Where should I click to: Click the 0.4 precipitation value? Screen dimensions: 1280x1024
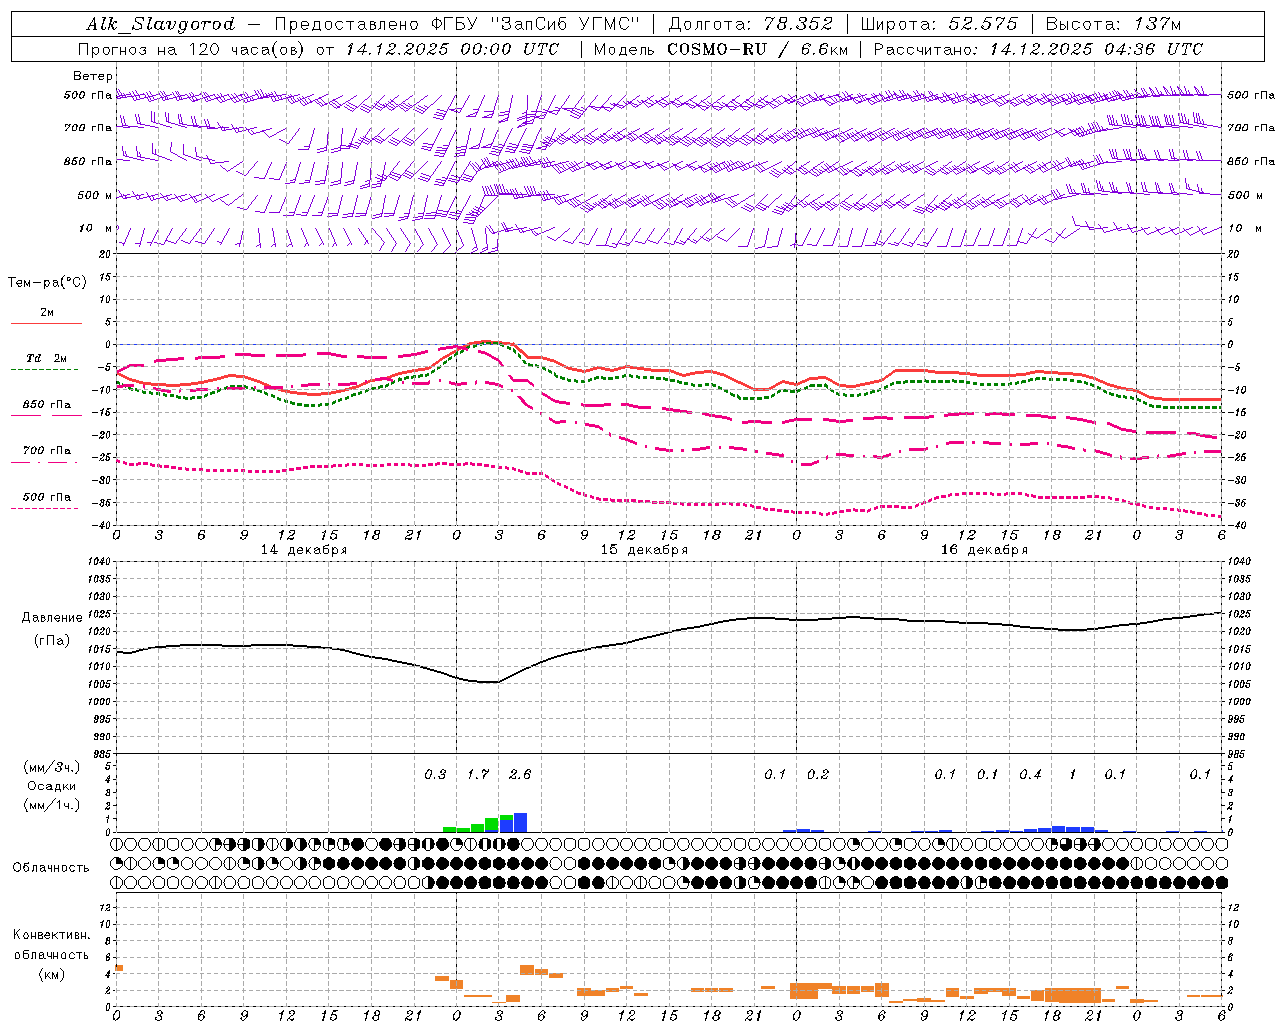tap(1030, 775)
